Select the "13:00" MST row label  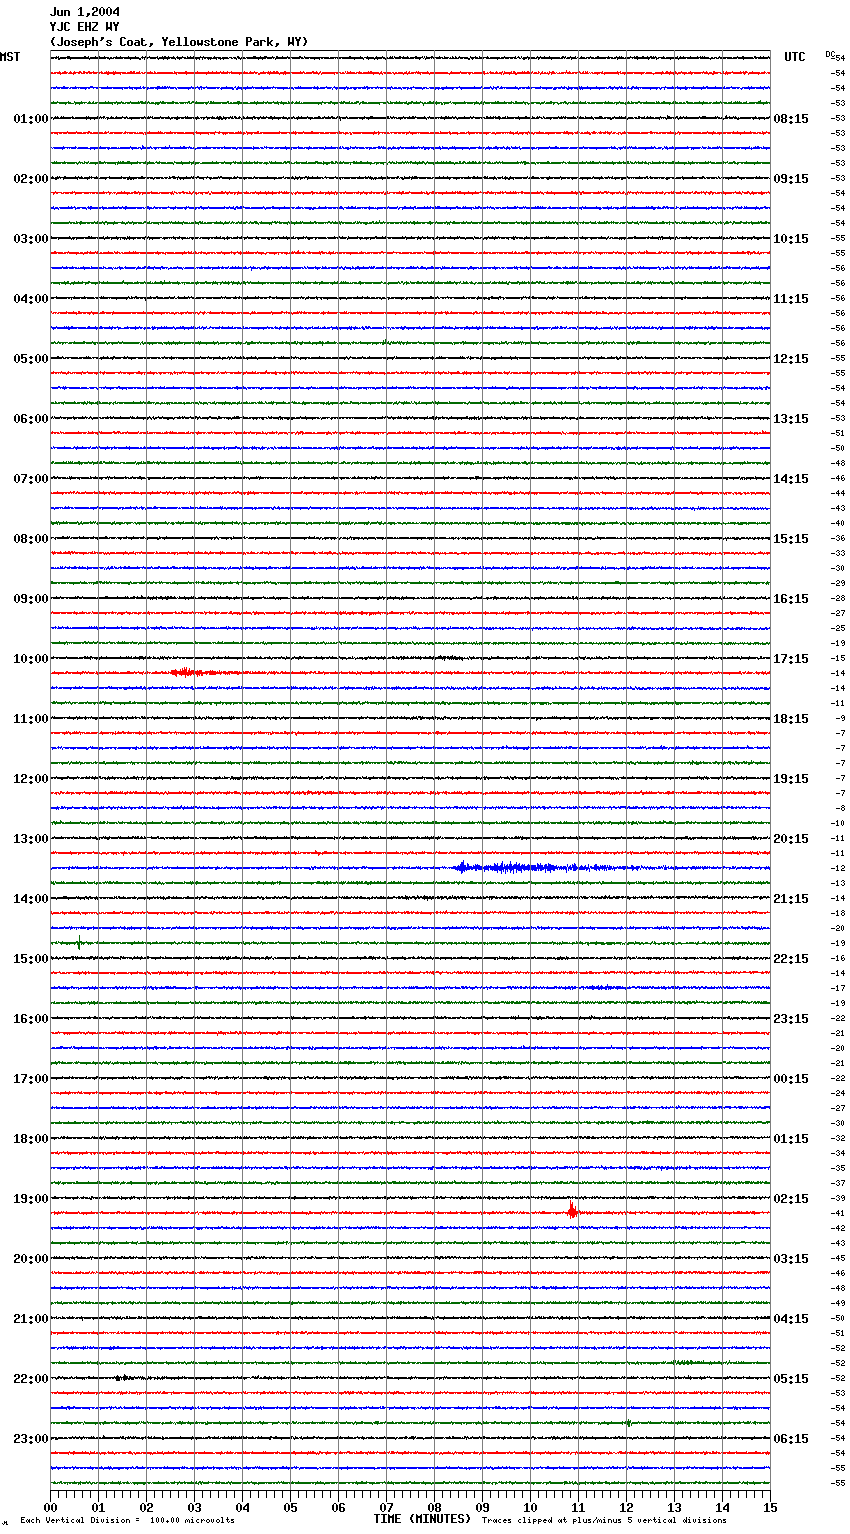tap(31, 839)
